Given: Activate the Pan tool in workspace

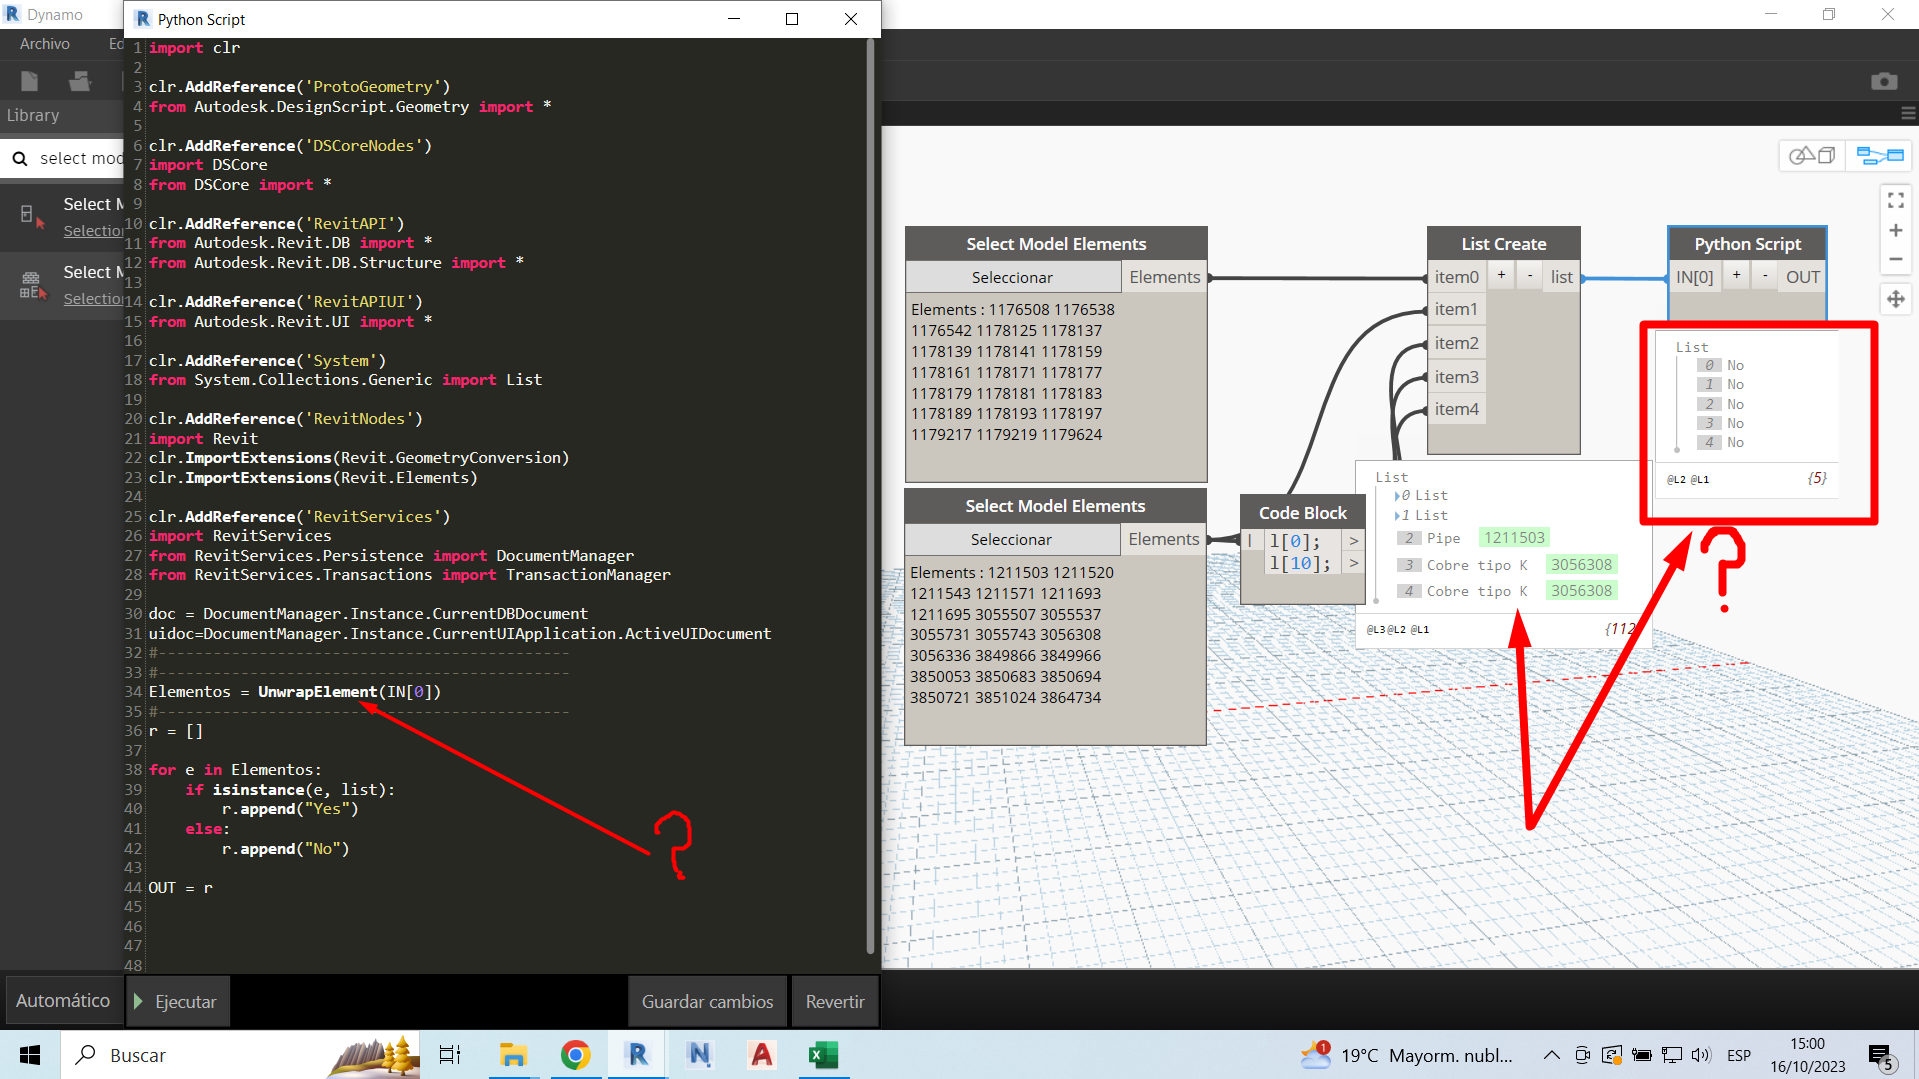Looking at the screenshot, I should click(x=1895, y=299).
